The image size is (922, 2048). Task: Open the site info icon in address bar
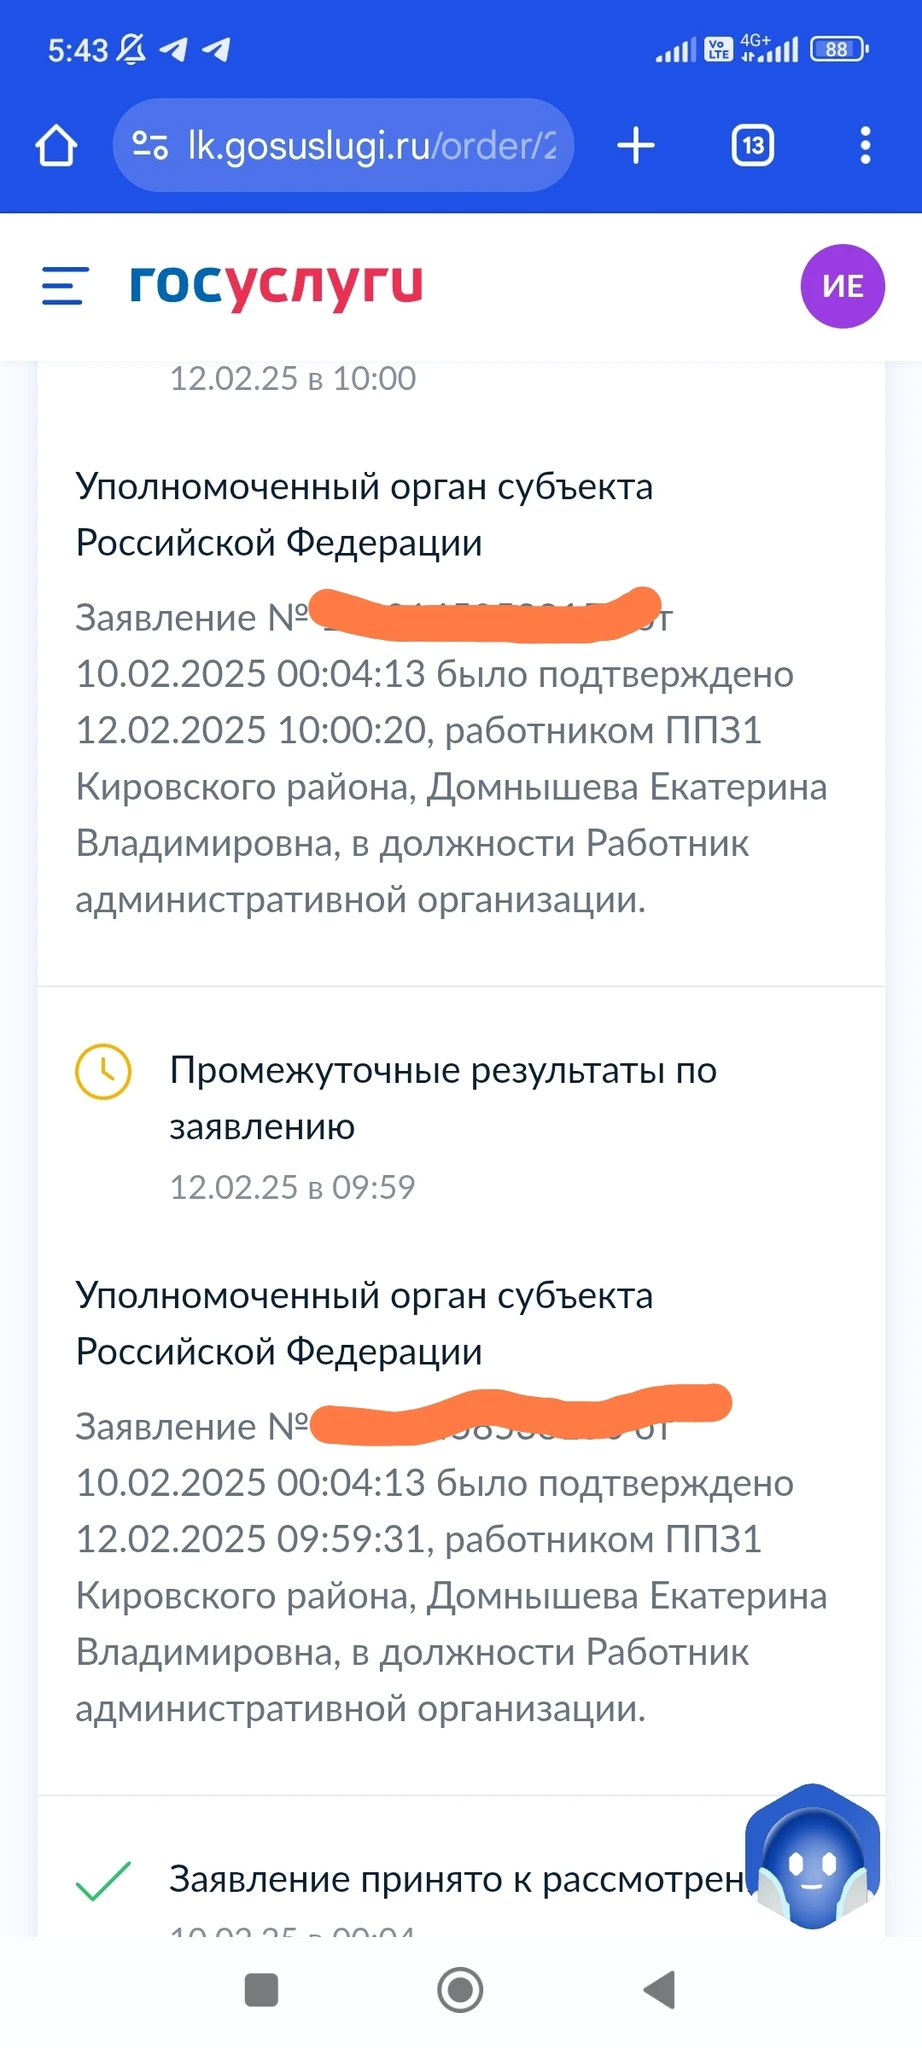pyautogui.click(x=150, y=146)
